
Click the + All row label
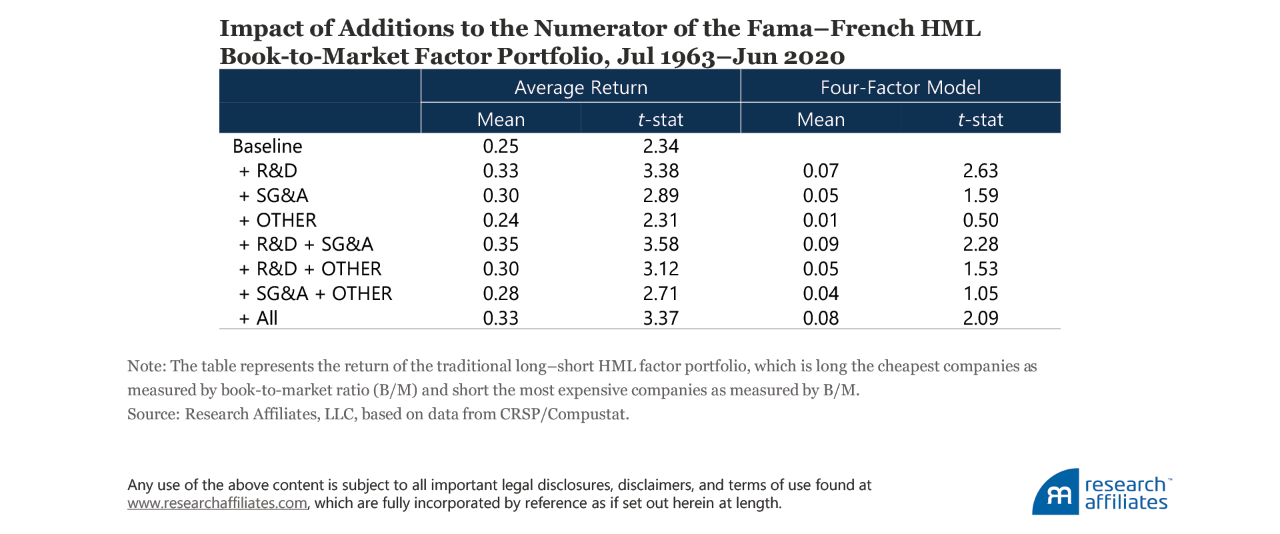(x=259, y=318)
